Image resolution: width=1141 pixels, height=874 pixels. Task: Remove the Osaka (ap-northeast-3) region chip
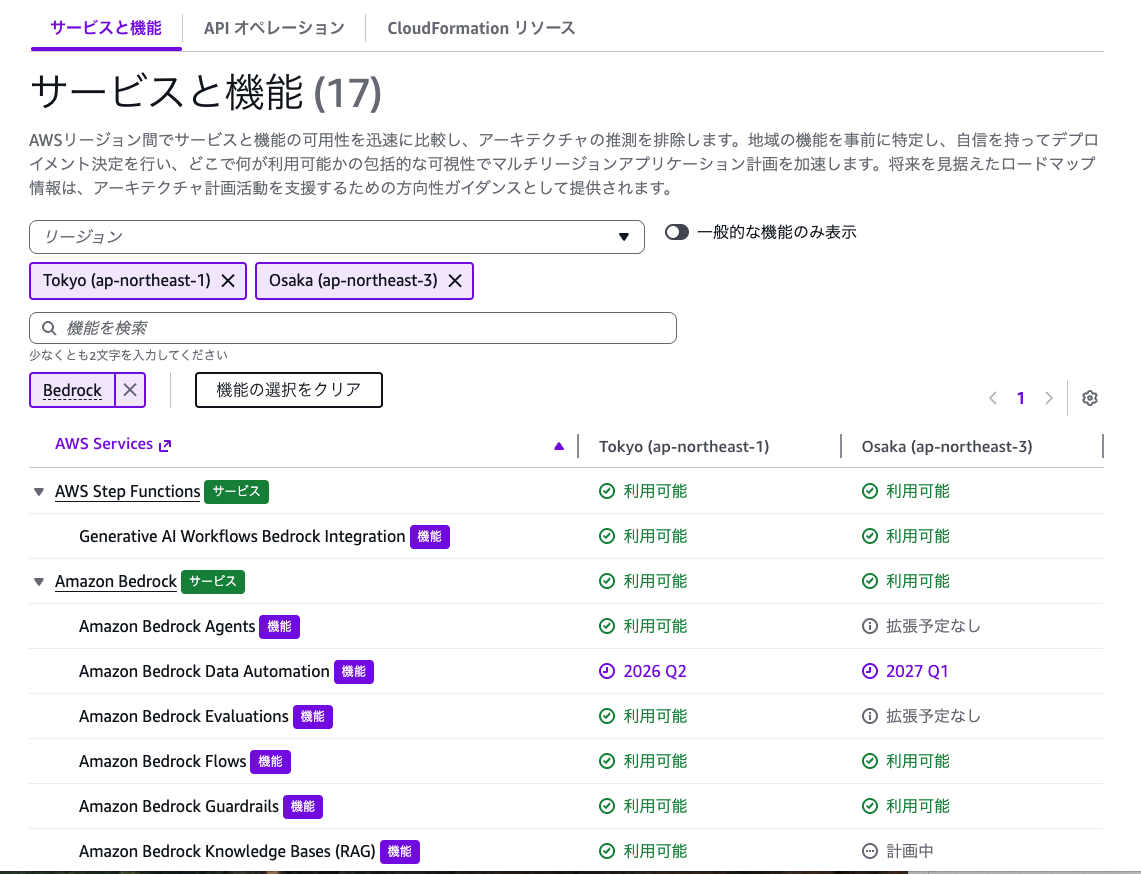coord(455,281)
